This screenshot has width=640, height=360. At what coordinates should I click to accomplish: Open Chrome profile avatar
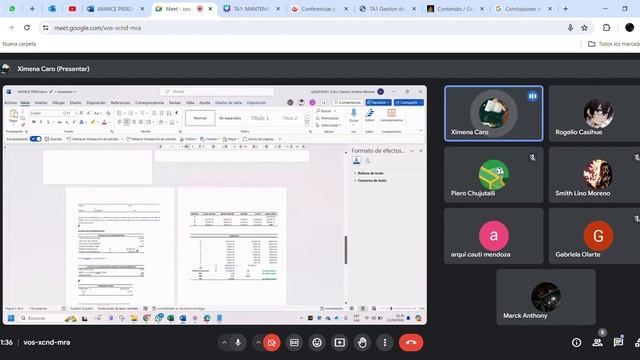[629, 28]
